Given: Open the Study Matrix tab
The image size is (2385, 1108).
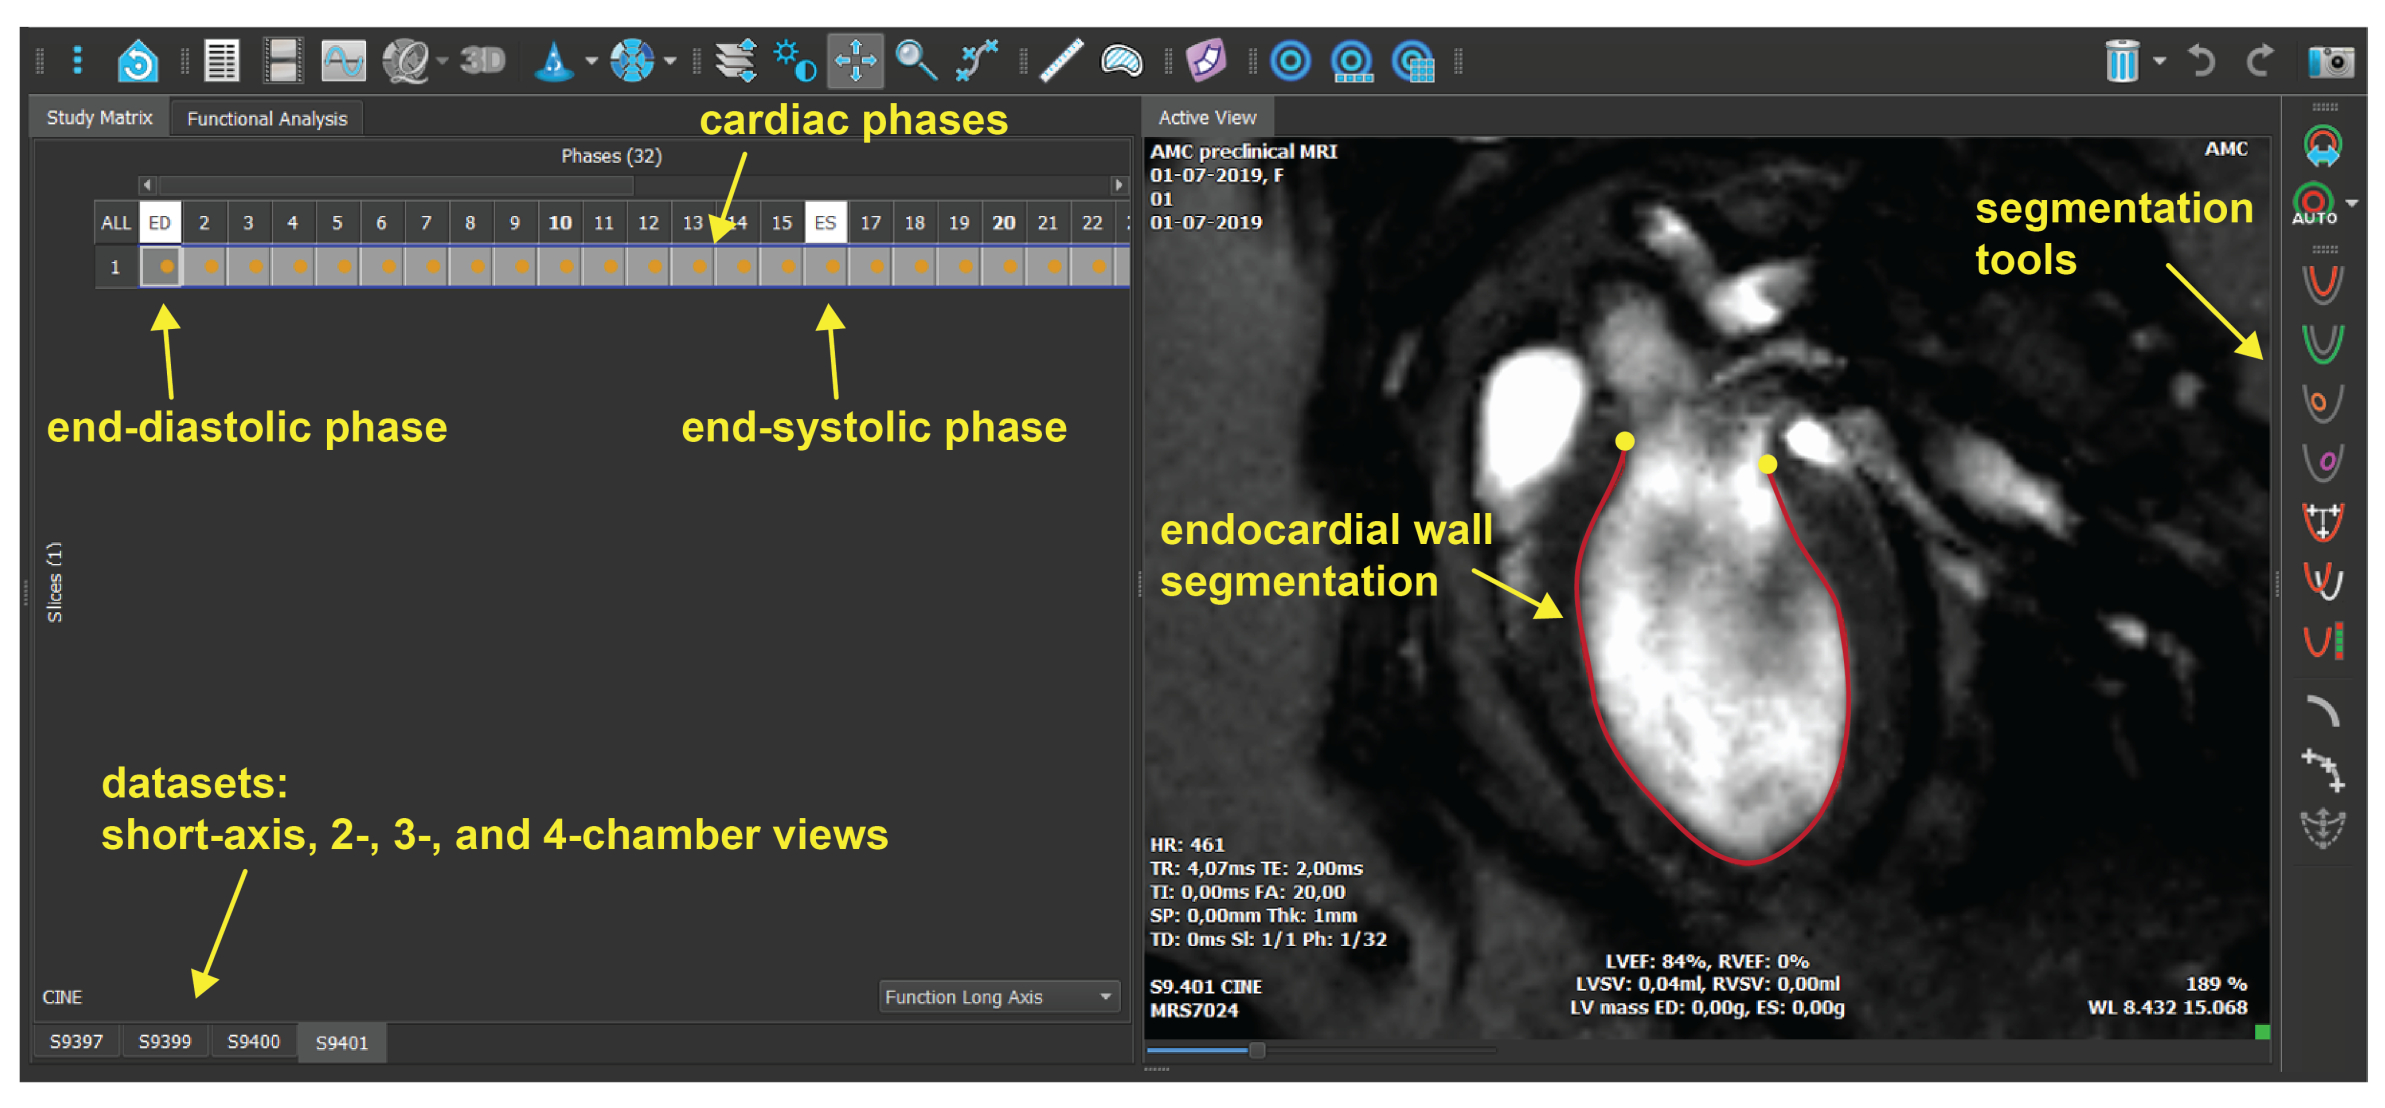Looking at the screenshot, I should [x=99, y=117].
